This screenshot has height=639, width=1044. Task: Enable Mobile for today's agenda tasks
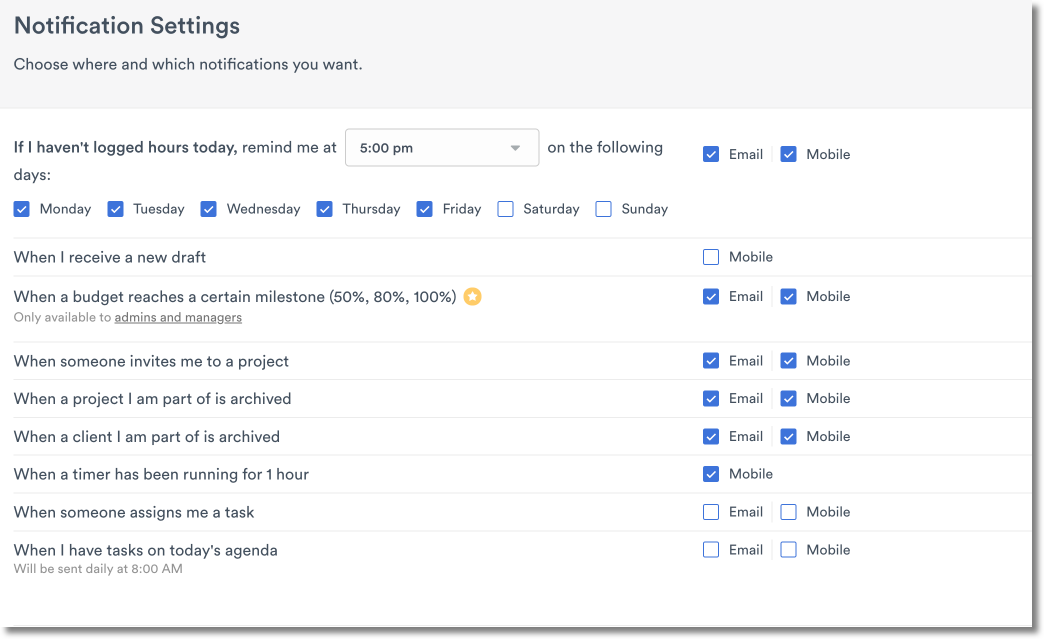[x=788, y=549]
